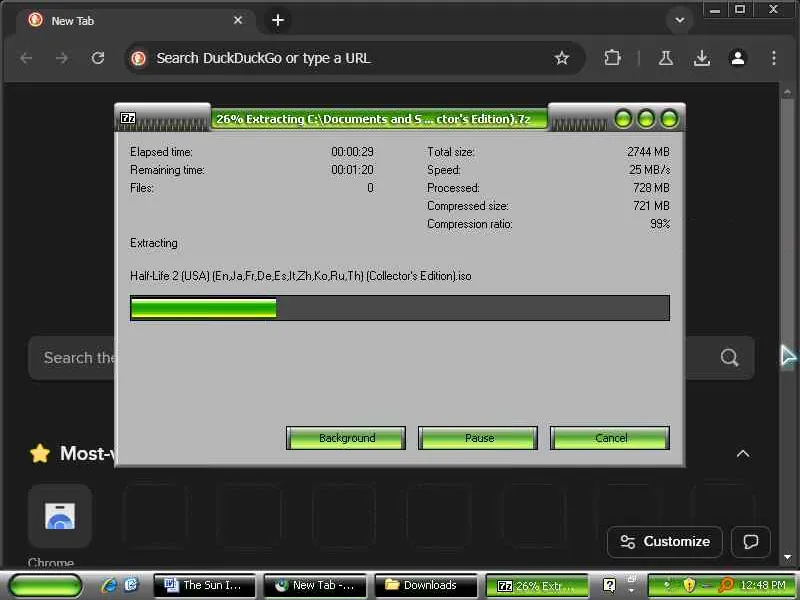Click the 7-Zip dialog title bar text

point(373,119)
